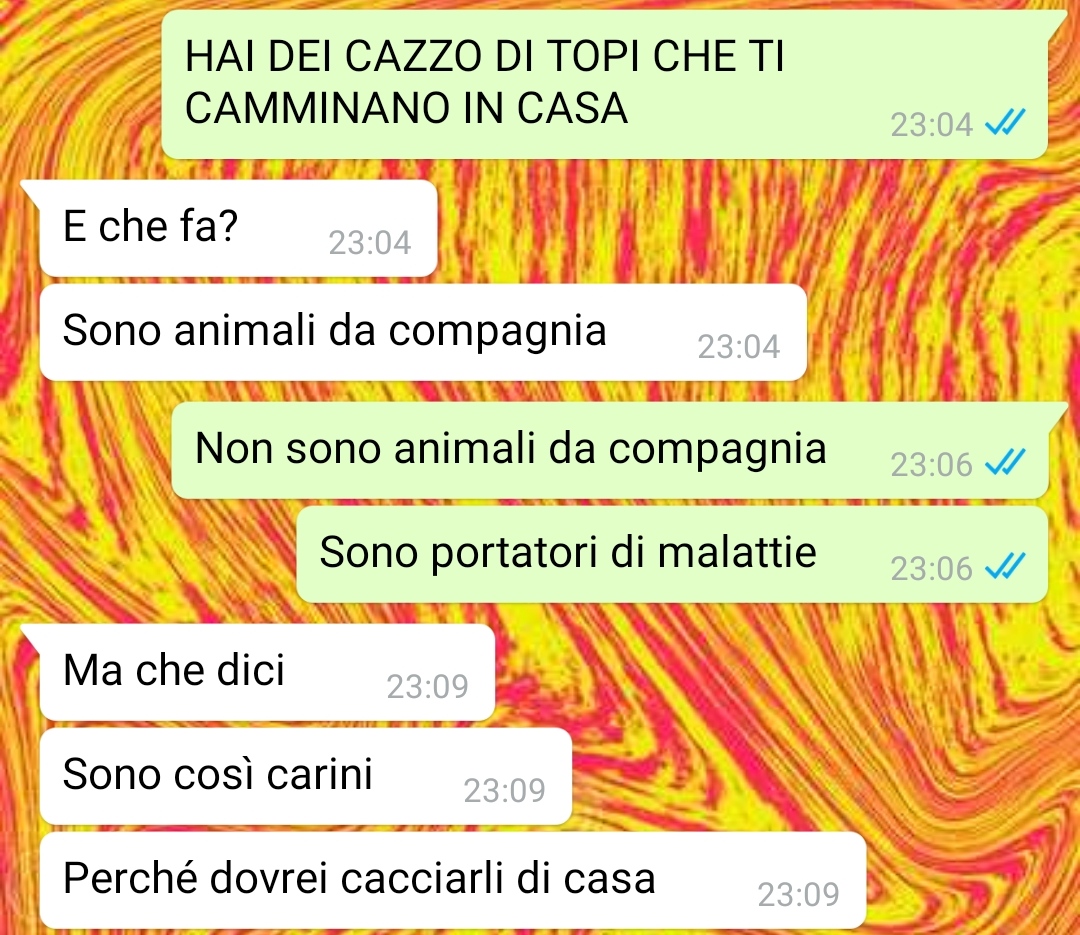
Task: Click the 23:04 timestamp on the uppercase message
Action: coord(932,125)
